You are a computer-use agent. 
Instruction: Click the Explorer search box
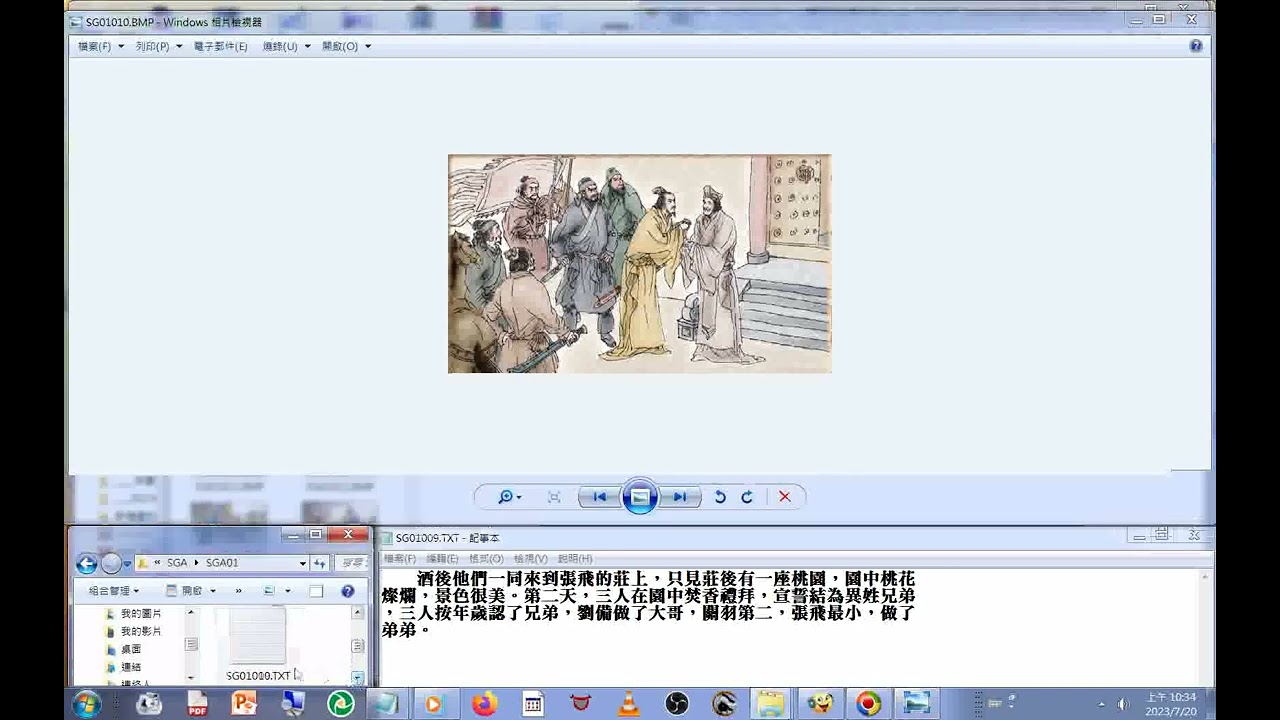point(350,563)
